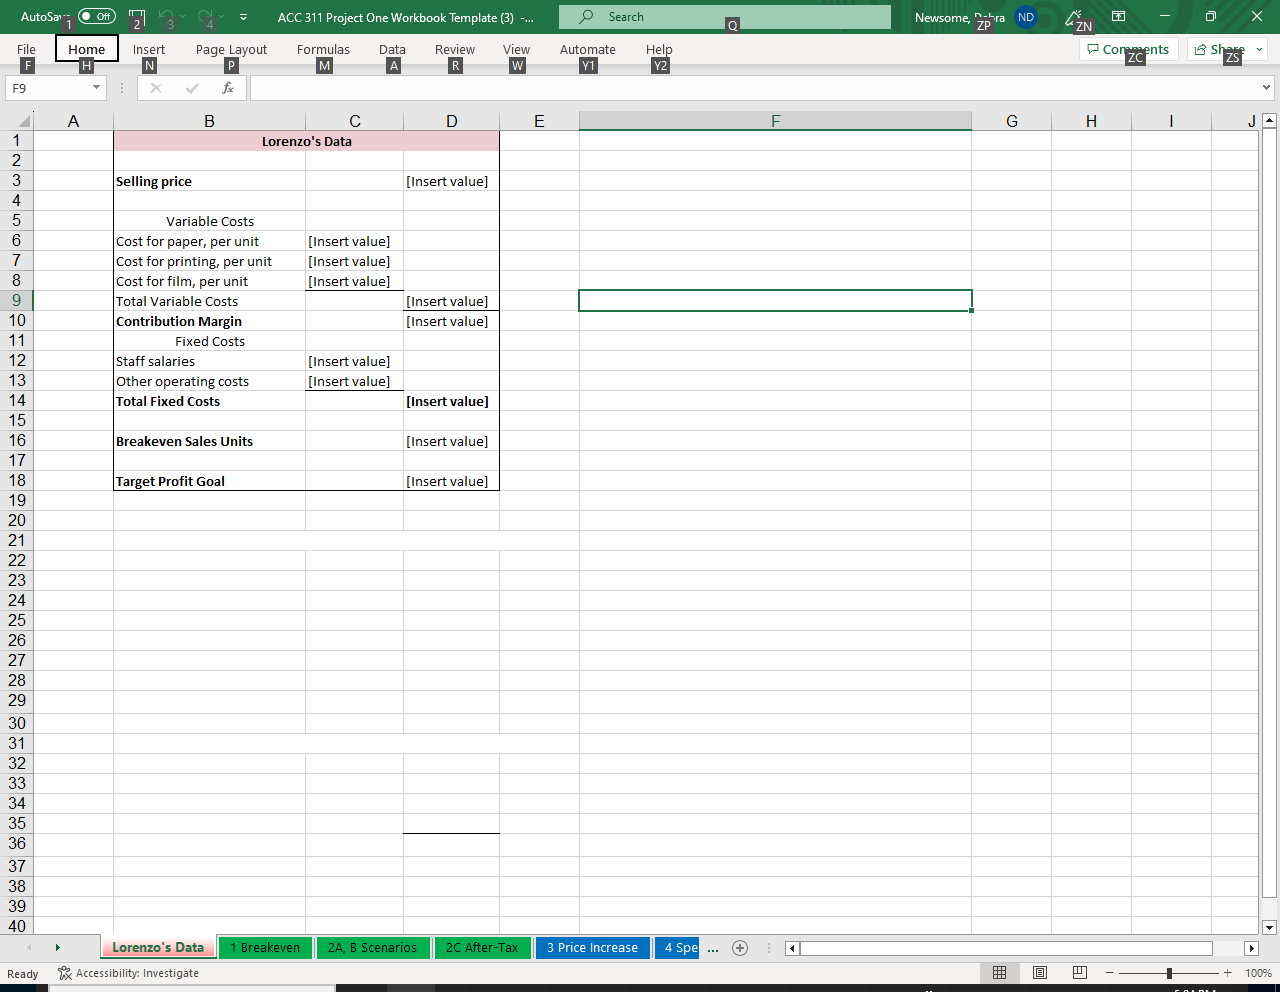Image resolution: width=1280 pixels, height=992 pixels.
Task: Open the Review tab
Action: [x=455, y=49]
